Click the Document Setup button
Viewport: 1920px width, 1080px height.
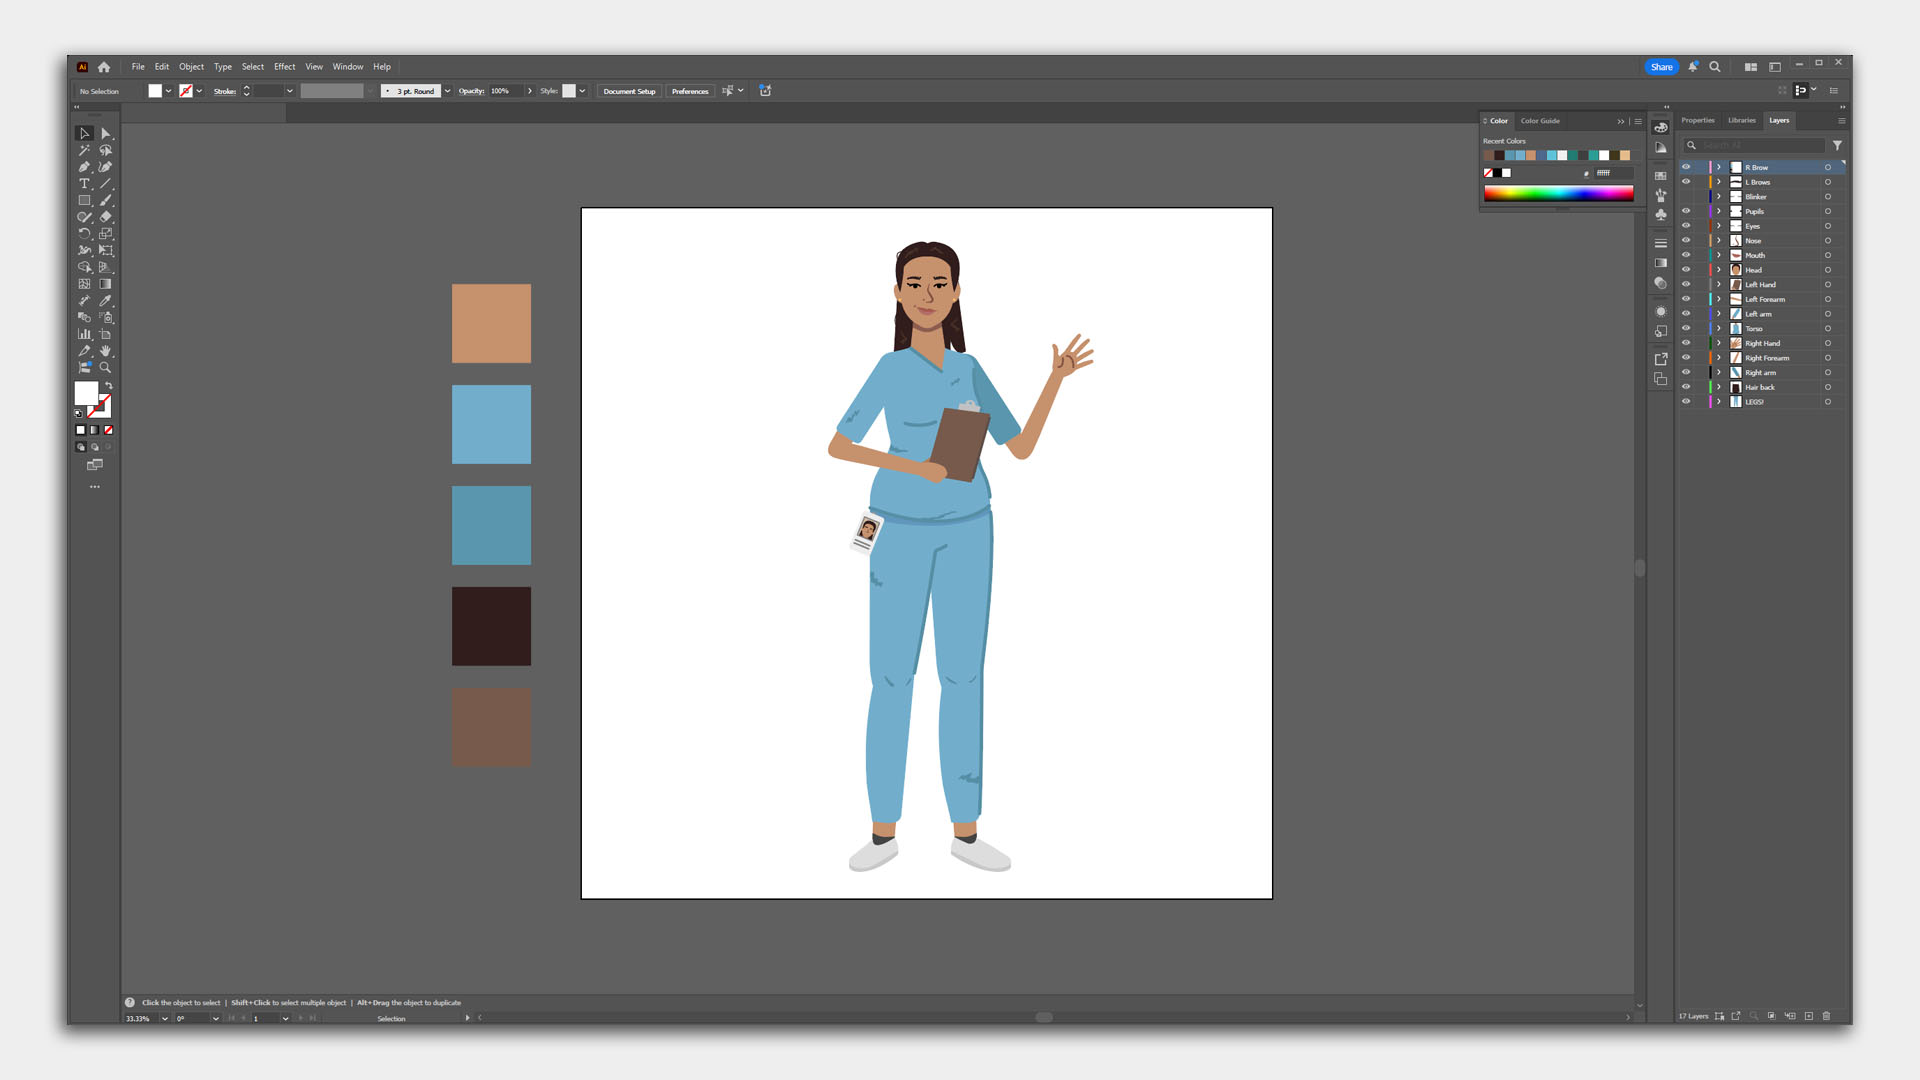[629, 91]
